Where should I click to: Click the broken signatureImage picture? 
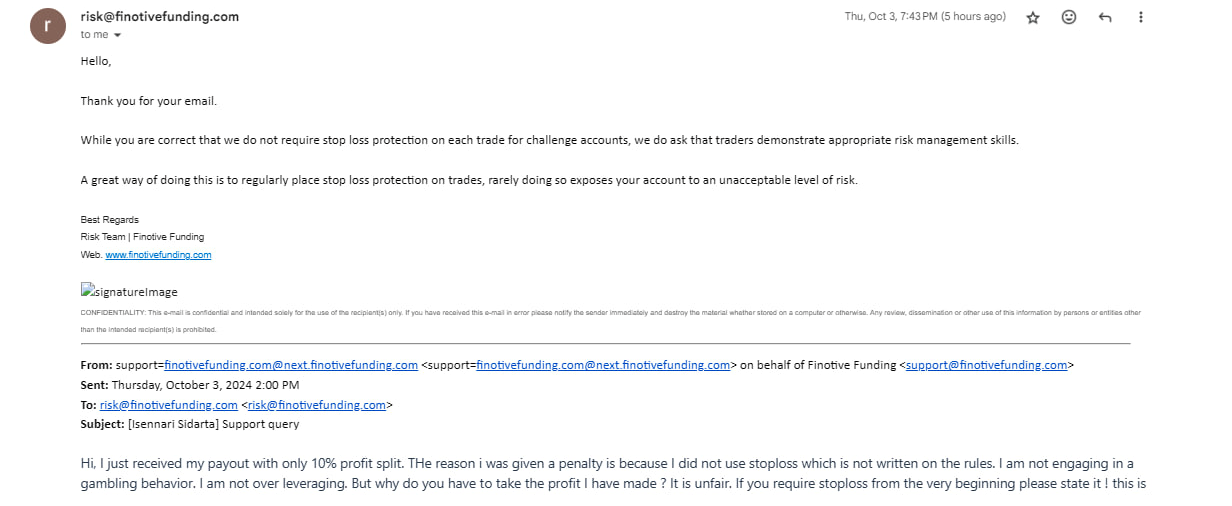coord(129,291)
